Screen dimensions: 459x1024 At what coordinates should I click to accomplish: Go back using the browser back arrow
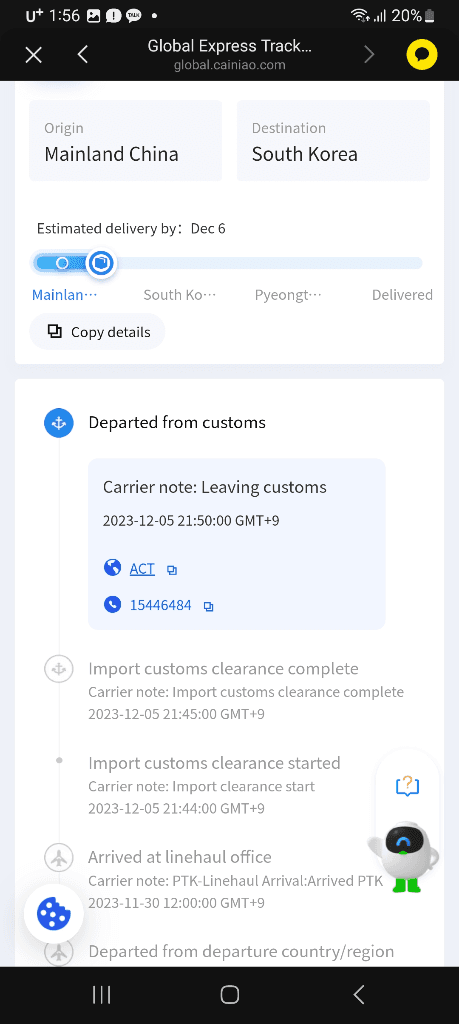(82, 55)
